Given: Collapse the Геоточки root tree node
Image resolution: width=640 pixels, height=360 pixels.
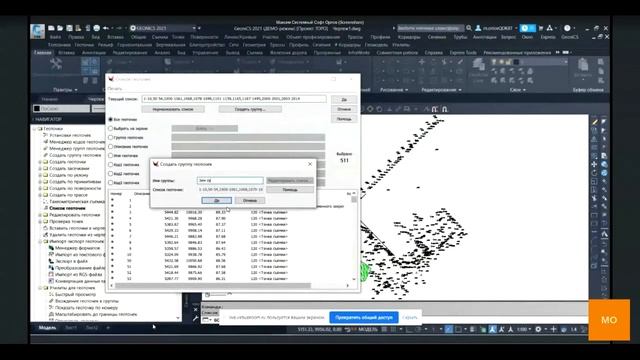Looking at the screenshot, I should pyautogui.click(x=35, y=129).
